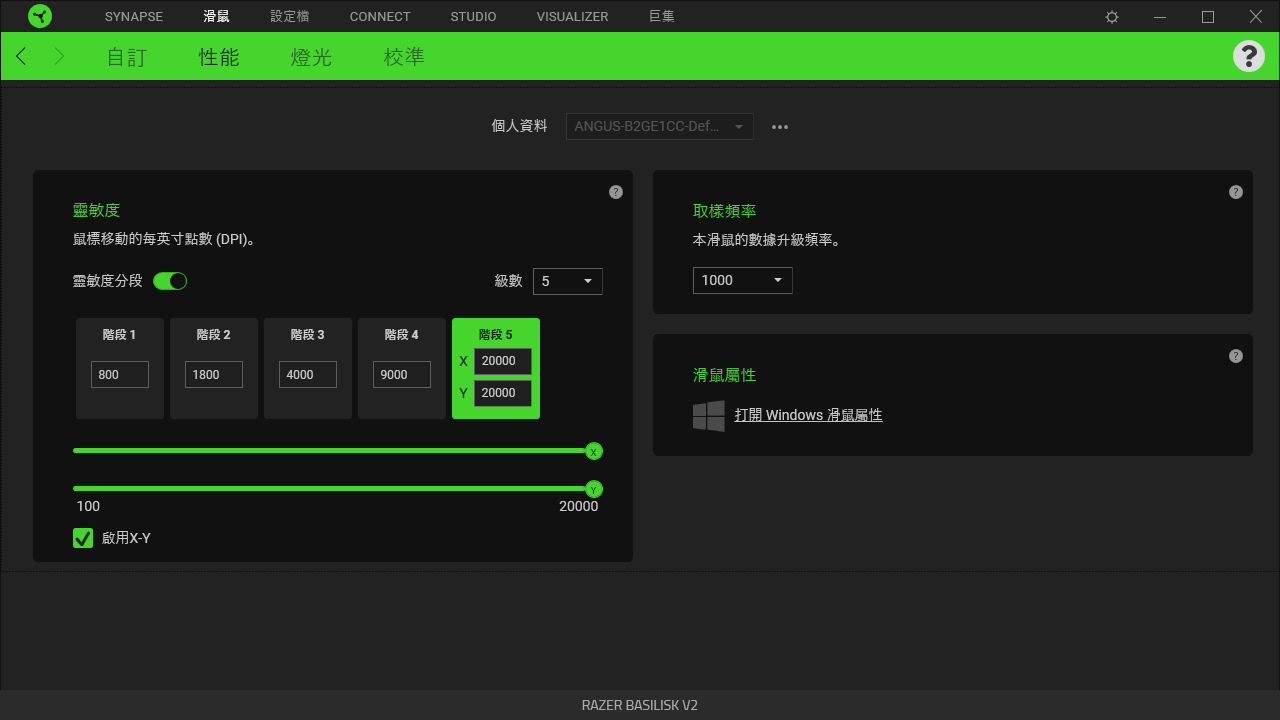Click the 本滑鼠的數據升級頻率 description
The width and height of the screenshot is (1280, 720).
point(767,240)
